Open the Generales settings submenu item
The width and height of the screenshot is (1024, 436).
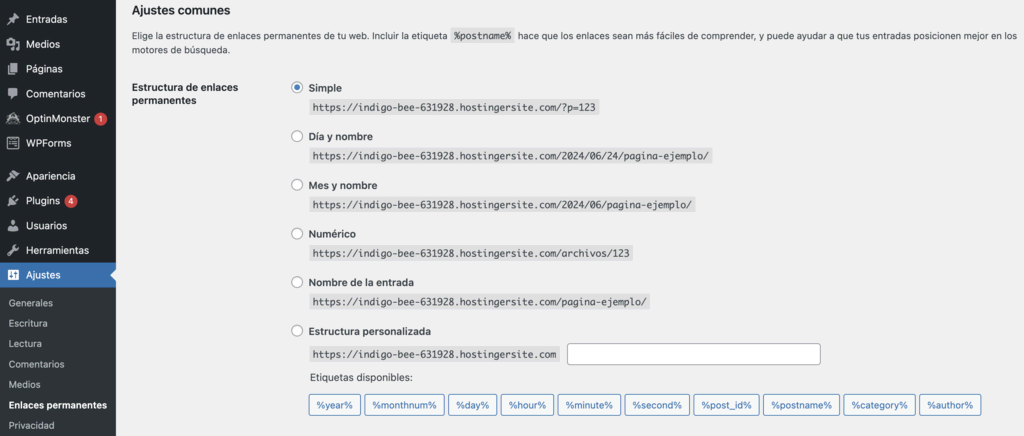[x=30, y=303]
